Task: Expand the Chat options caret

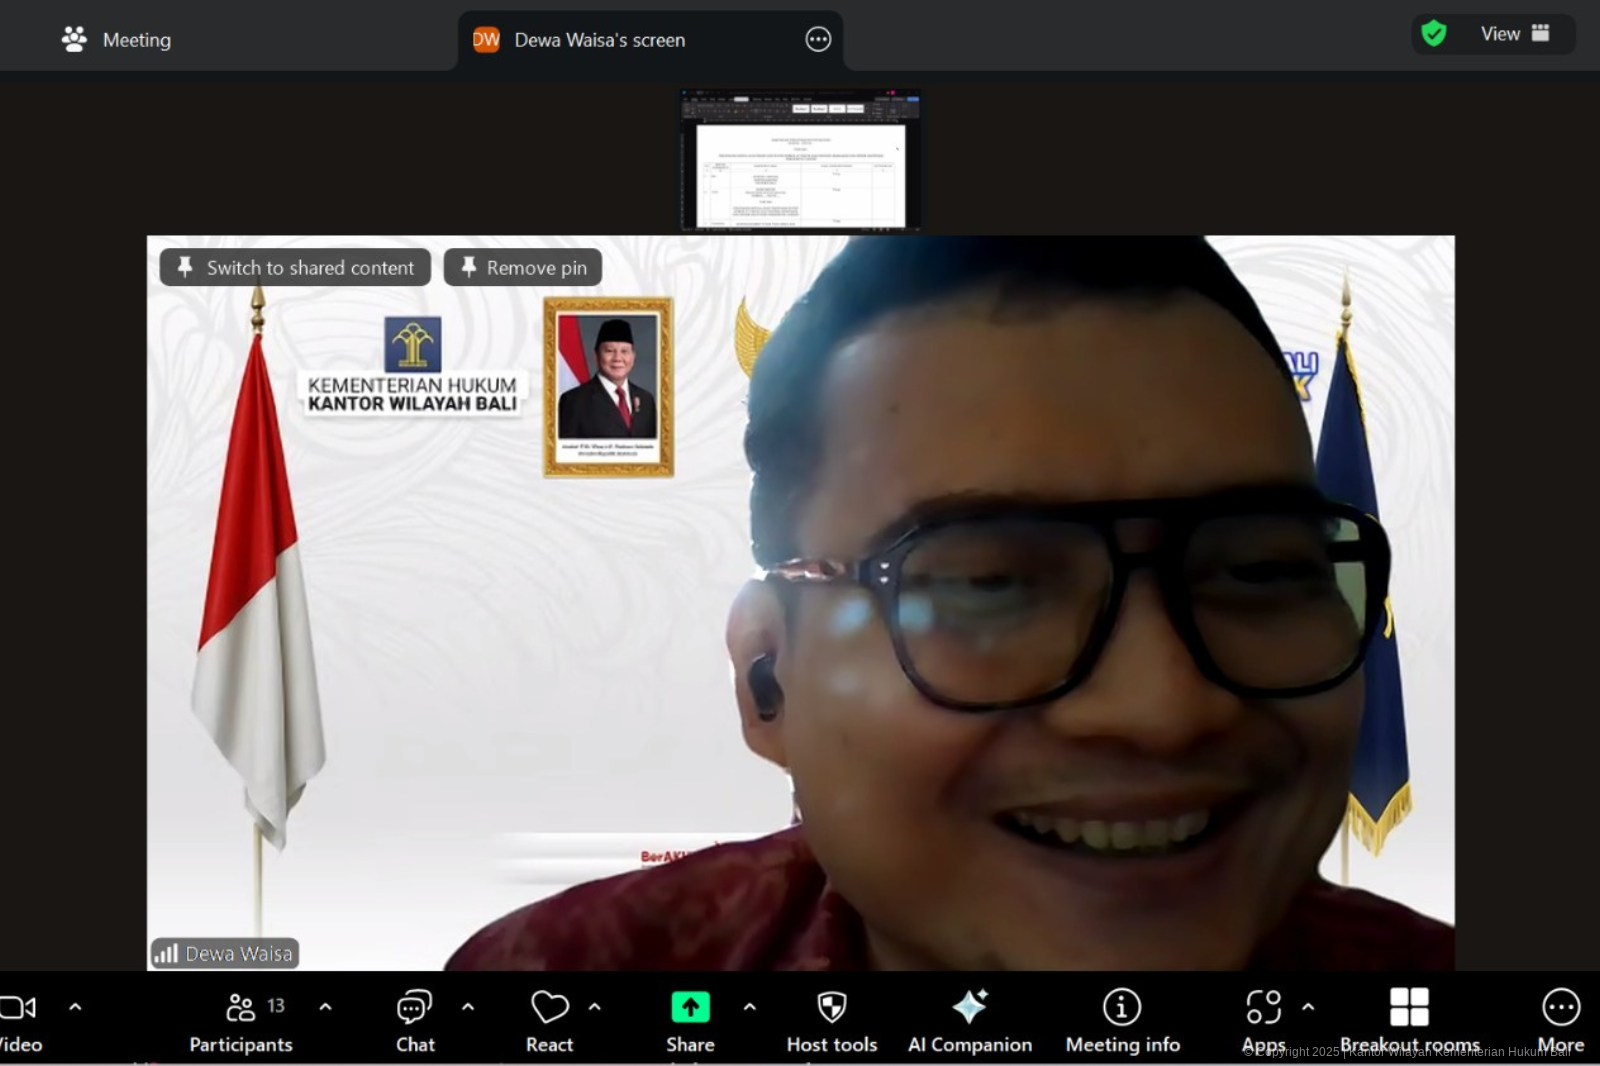Action: (x=468, y=1007)
